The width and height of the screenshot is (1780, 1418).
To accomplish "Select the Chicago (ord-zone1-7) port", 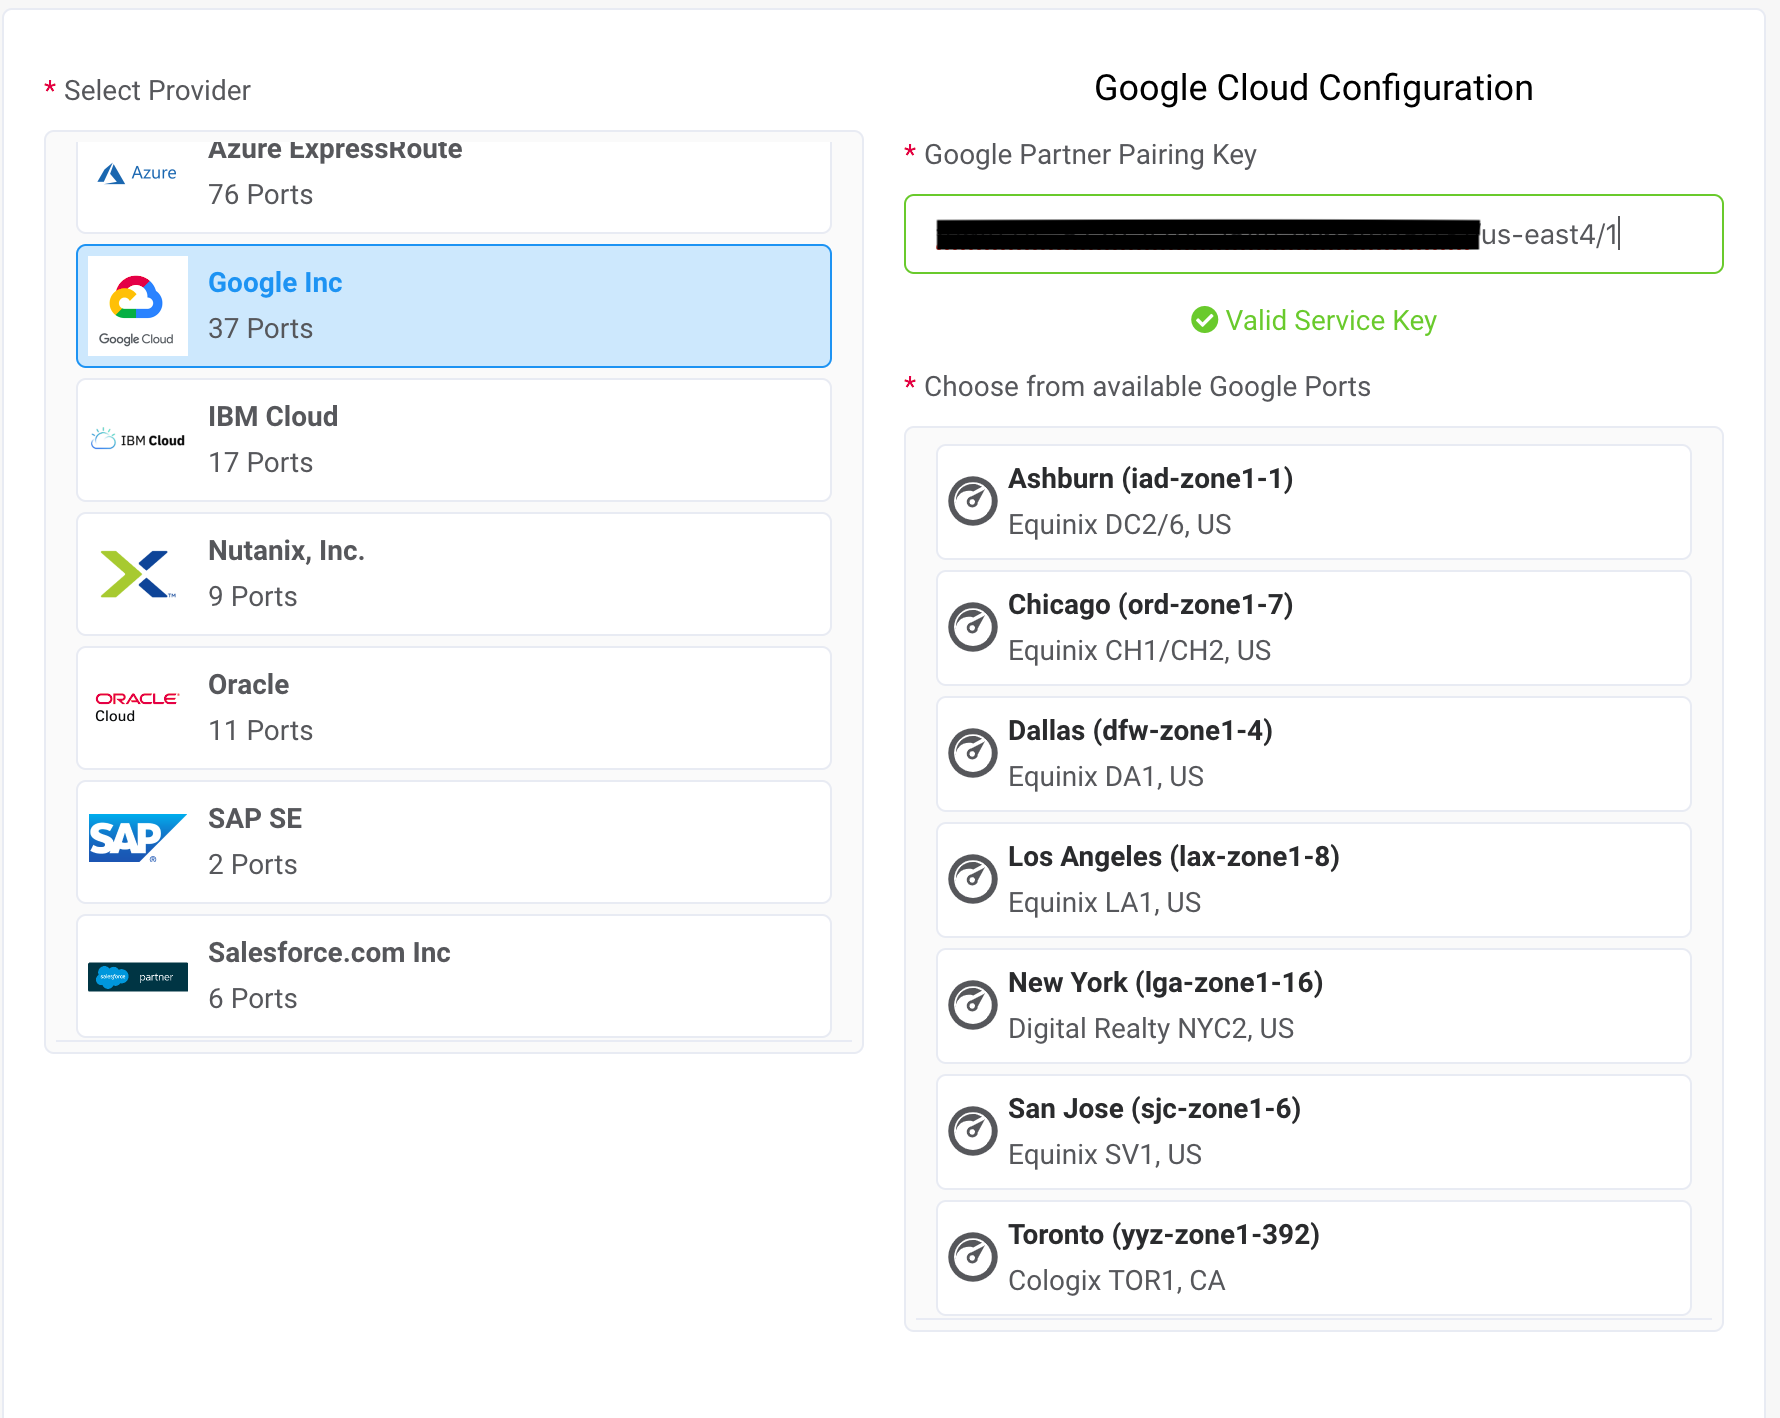I will point(1313,628).
